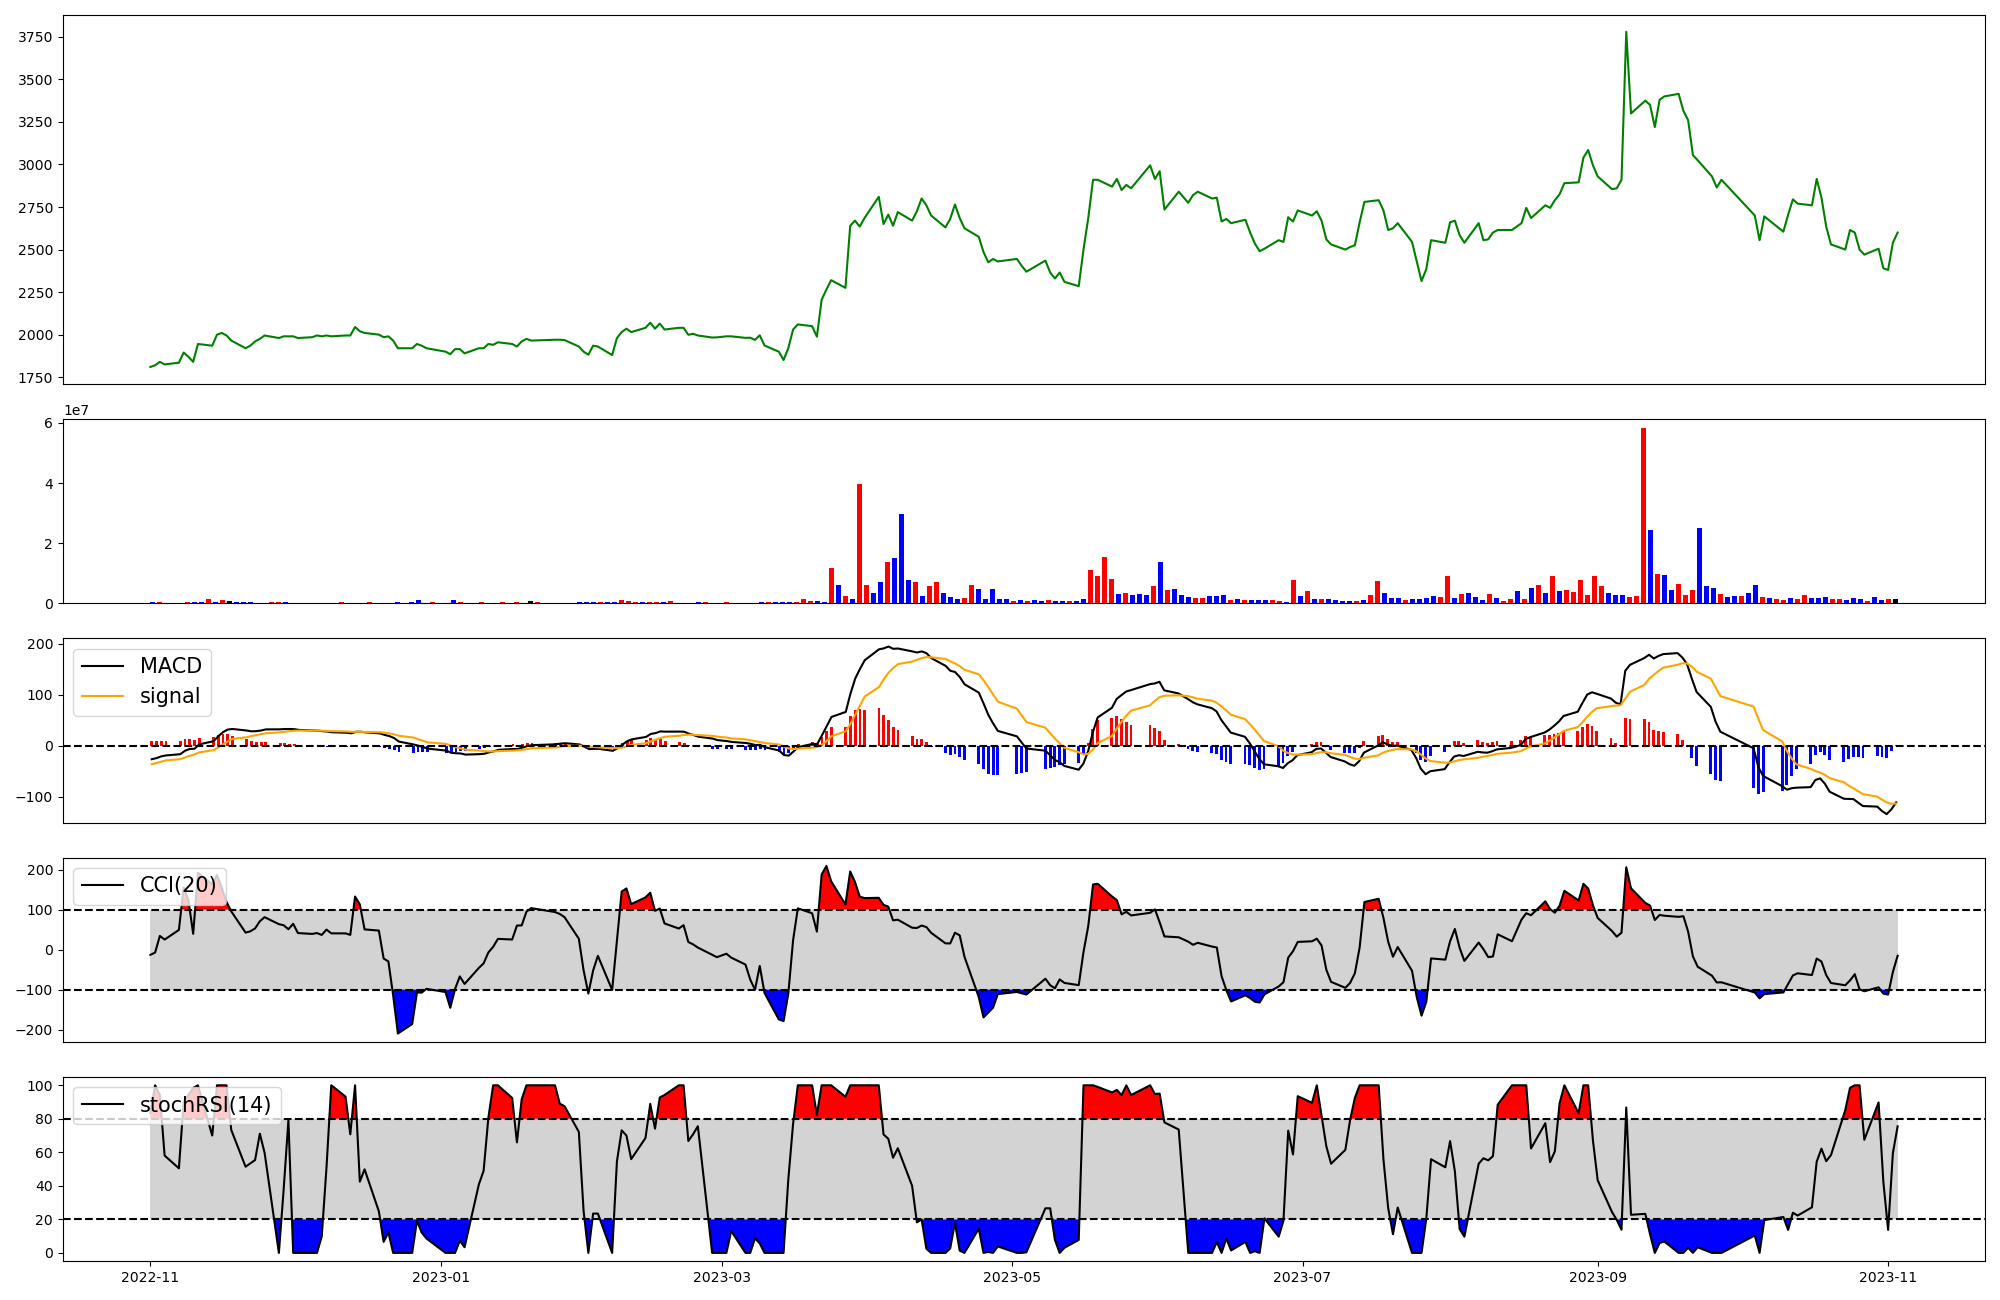
Task: Click the 3750 price axis tick label
Action: (35, 38)
